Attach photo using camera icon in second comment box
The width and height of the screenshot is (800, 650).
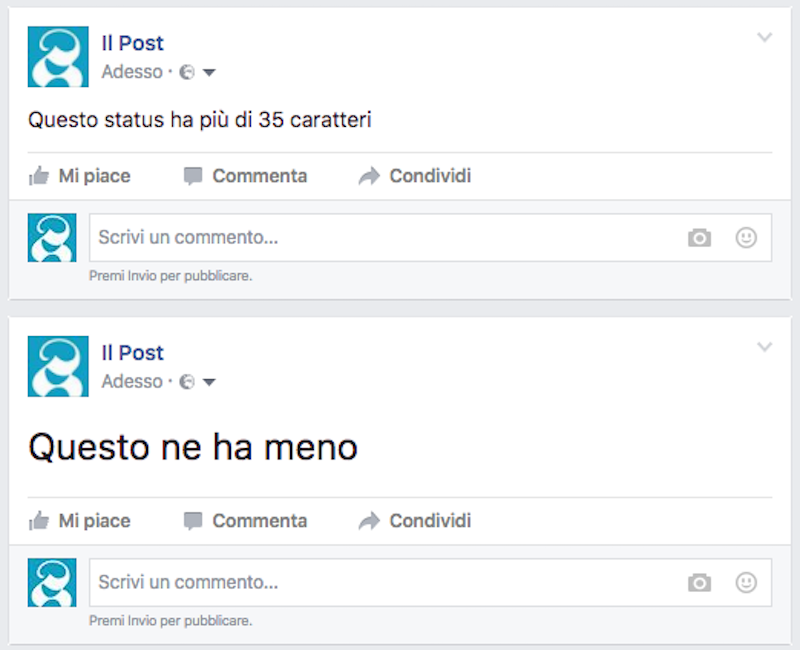(x=699, y=582)
